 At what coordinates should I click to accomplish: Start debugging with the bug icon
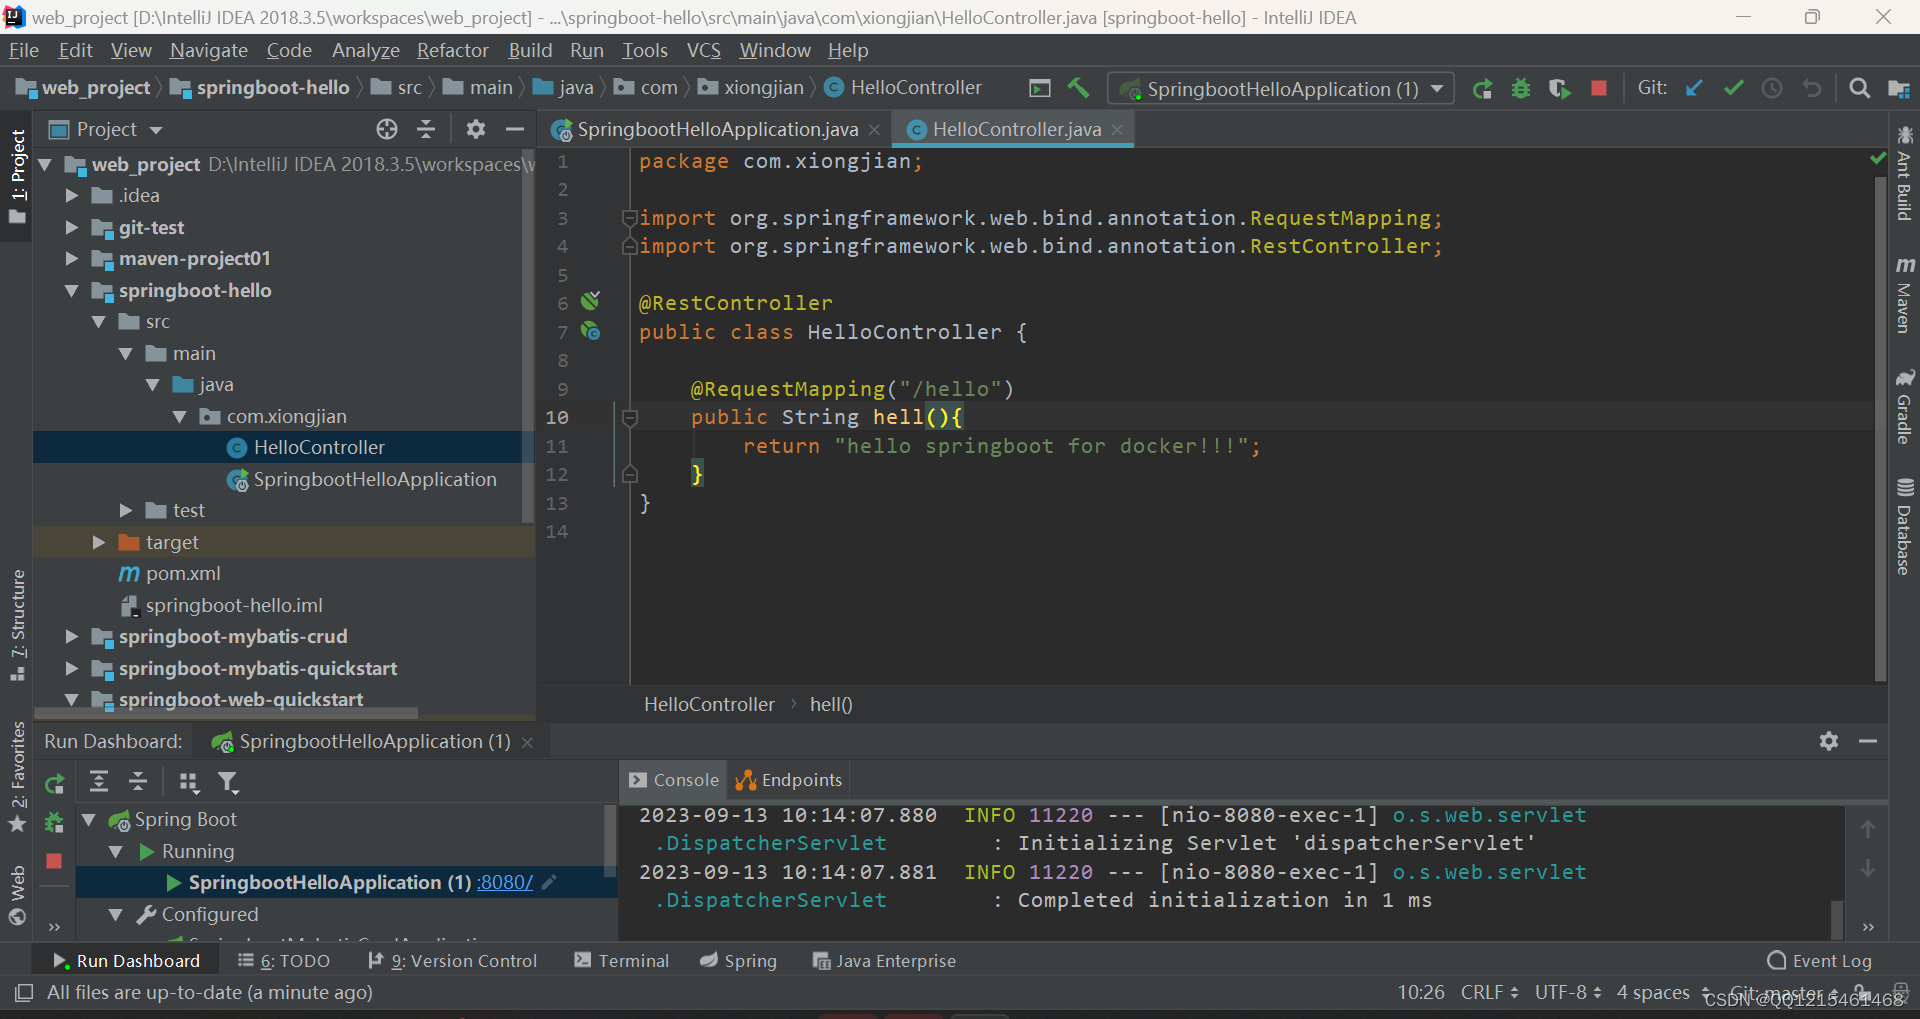click(x=1521, y=89)
